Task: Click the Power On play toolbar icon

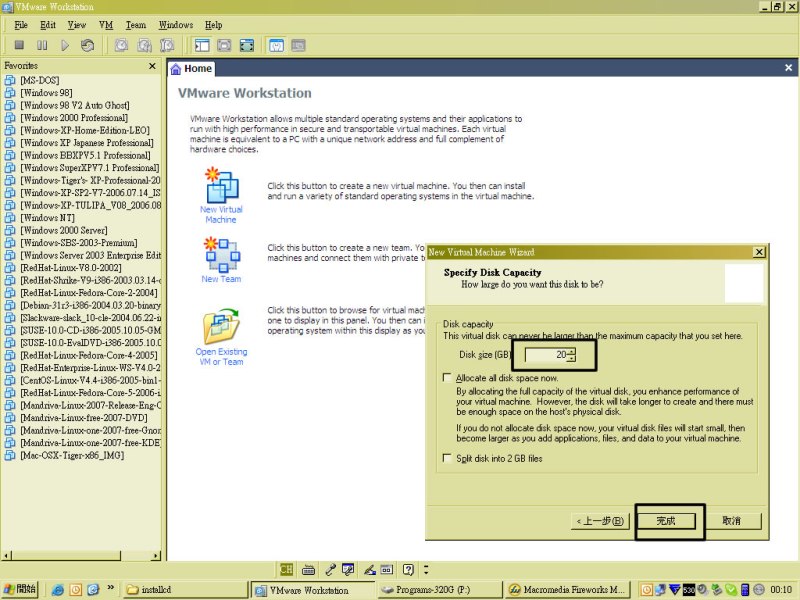Action: 65,45
